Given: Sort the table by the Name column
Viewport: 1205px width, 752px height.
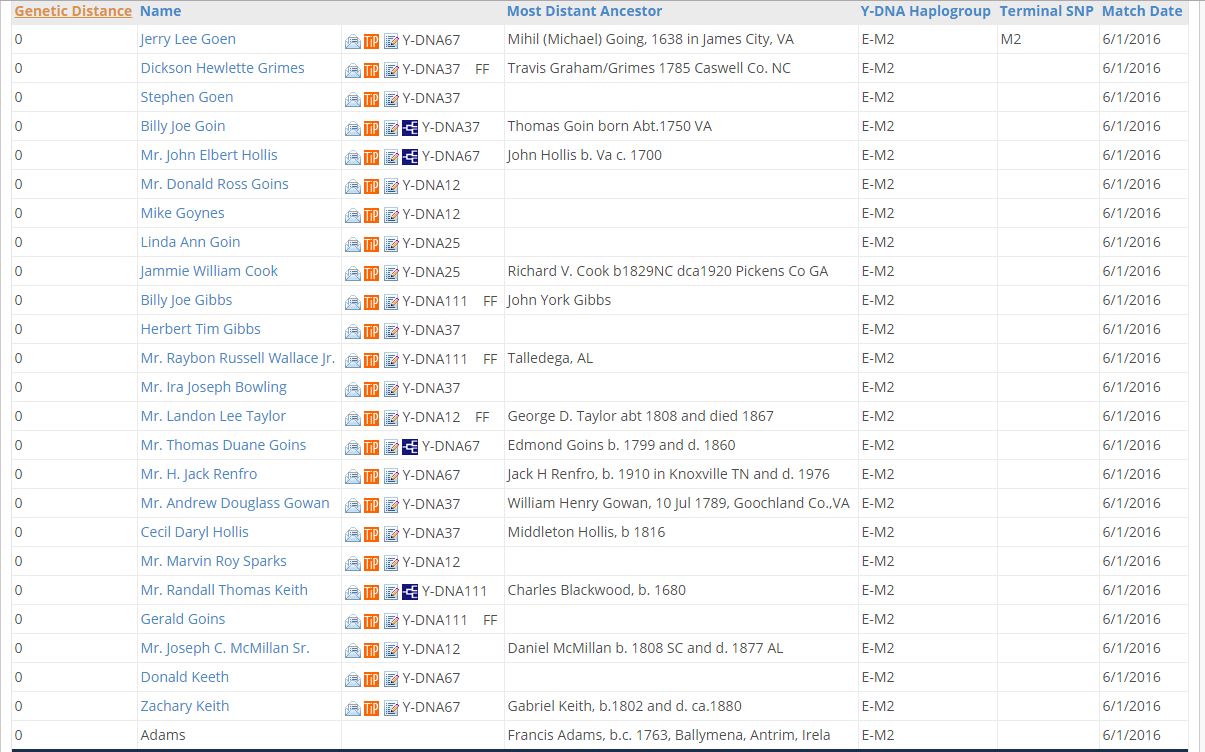Looking at the screenshot, I should (160, 11).
